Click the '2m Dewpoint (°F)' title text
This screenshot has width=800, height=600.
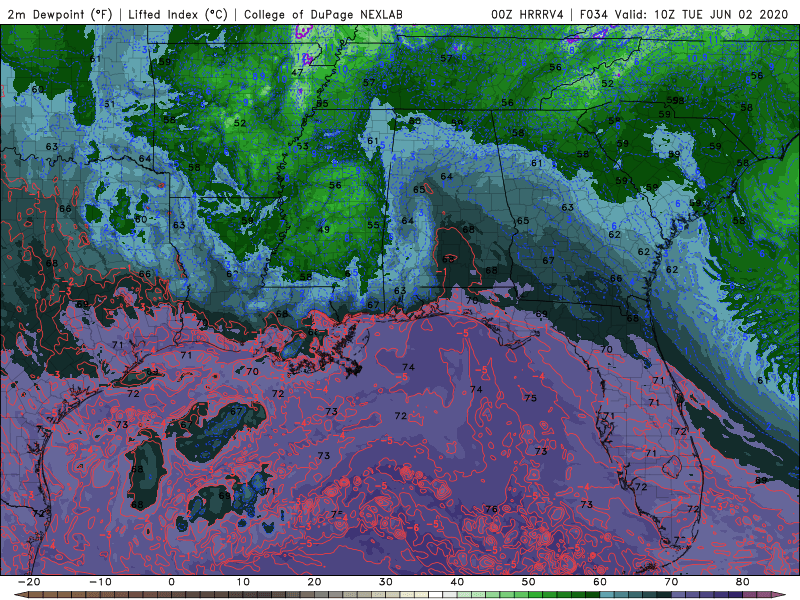click(59, 14)
